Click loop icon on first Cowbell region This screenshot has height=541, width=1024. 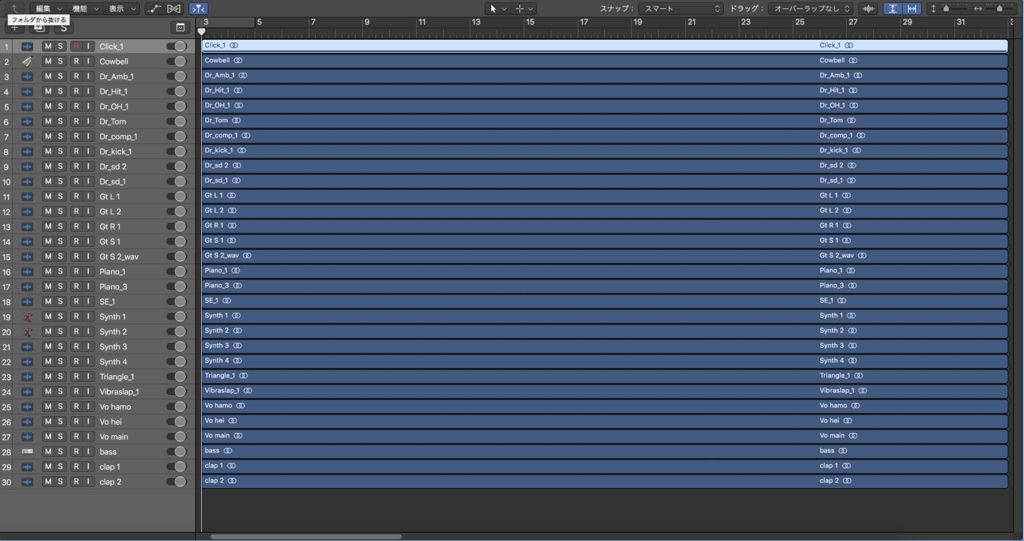(238, 60)
